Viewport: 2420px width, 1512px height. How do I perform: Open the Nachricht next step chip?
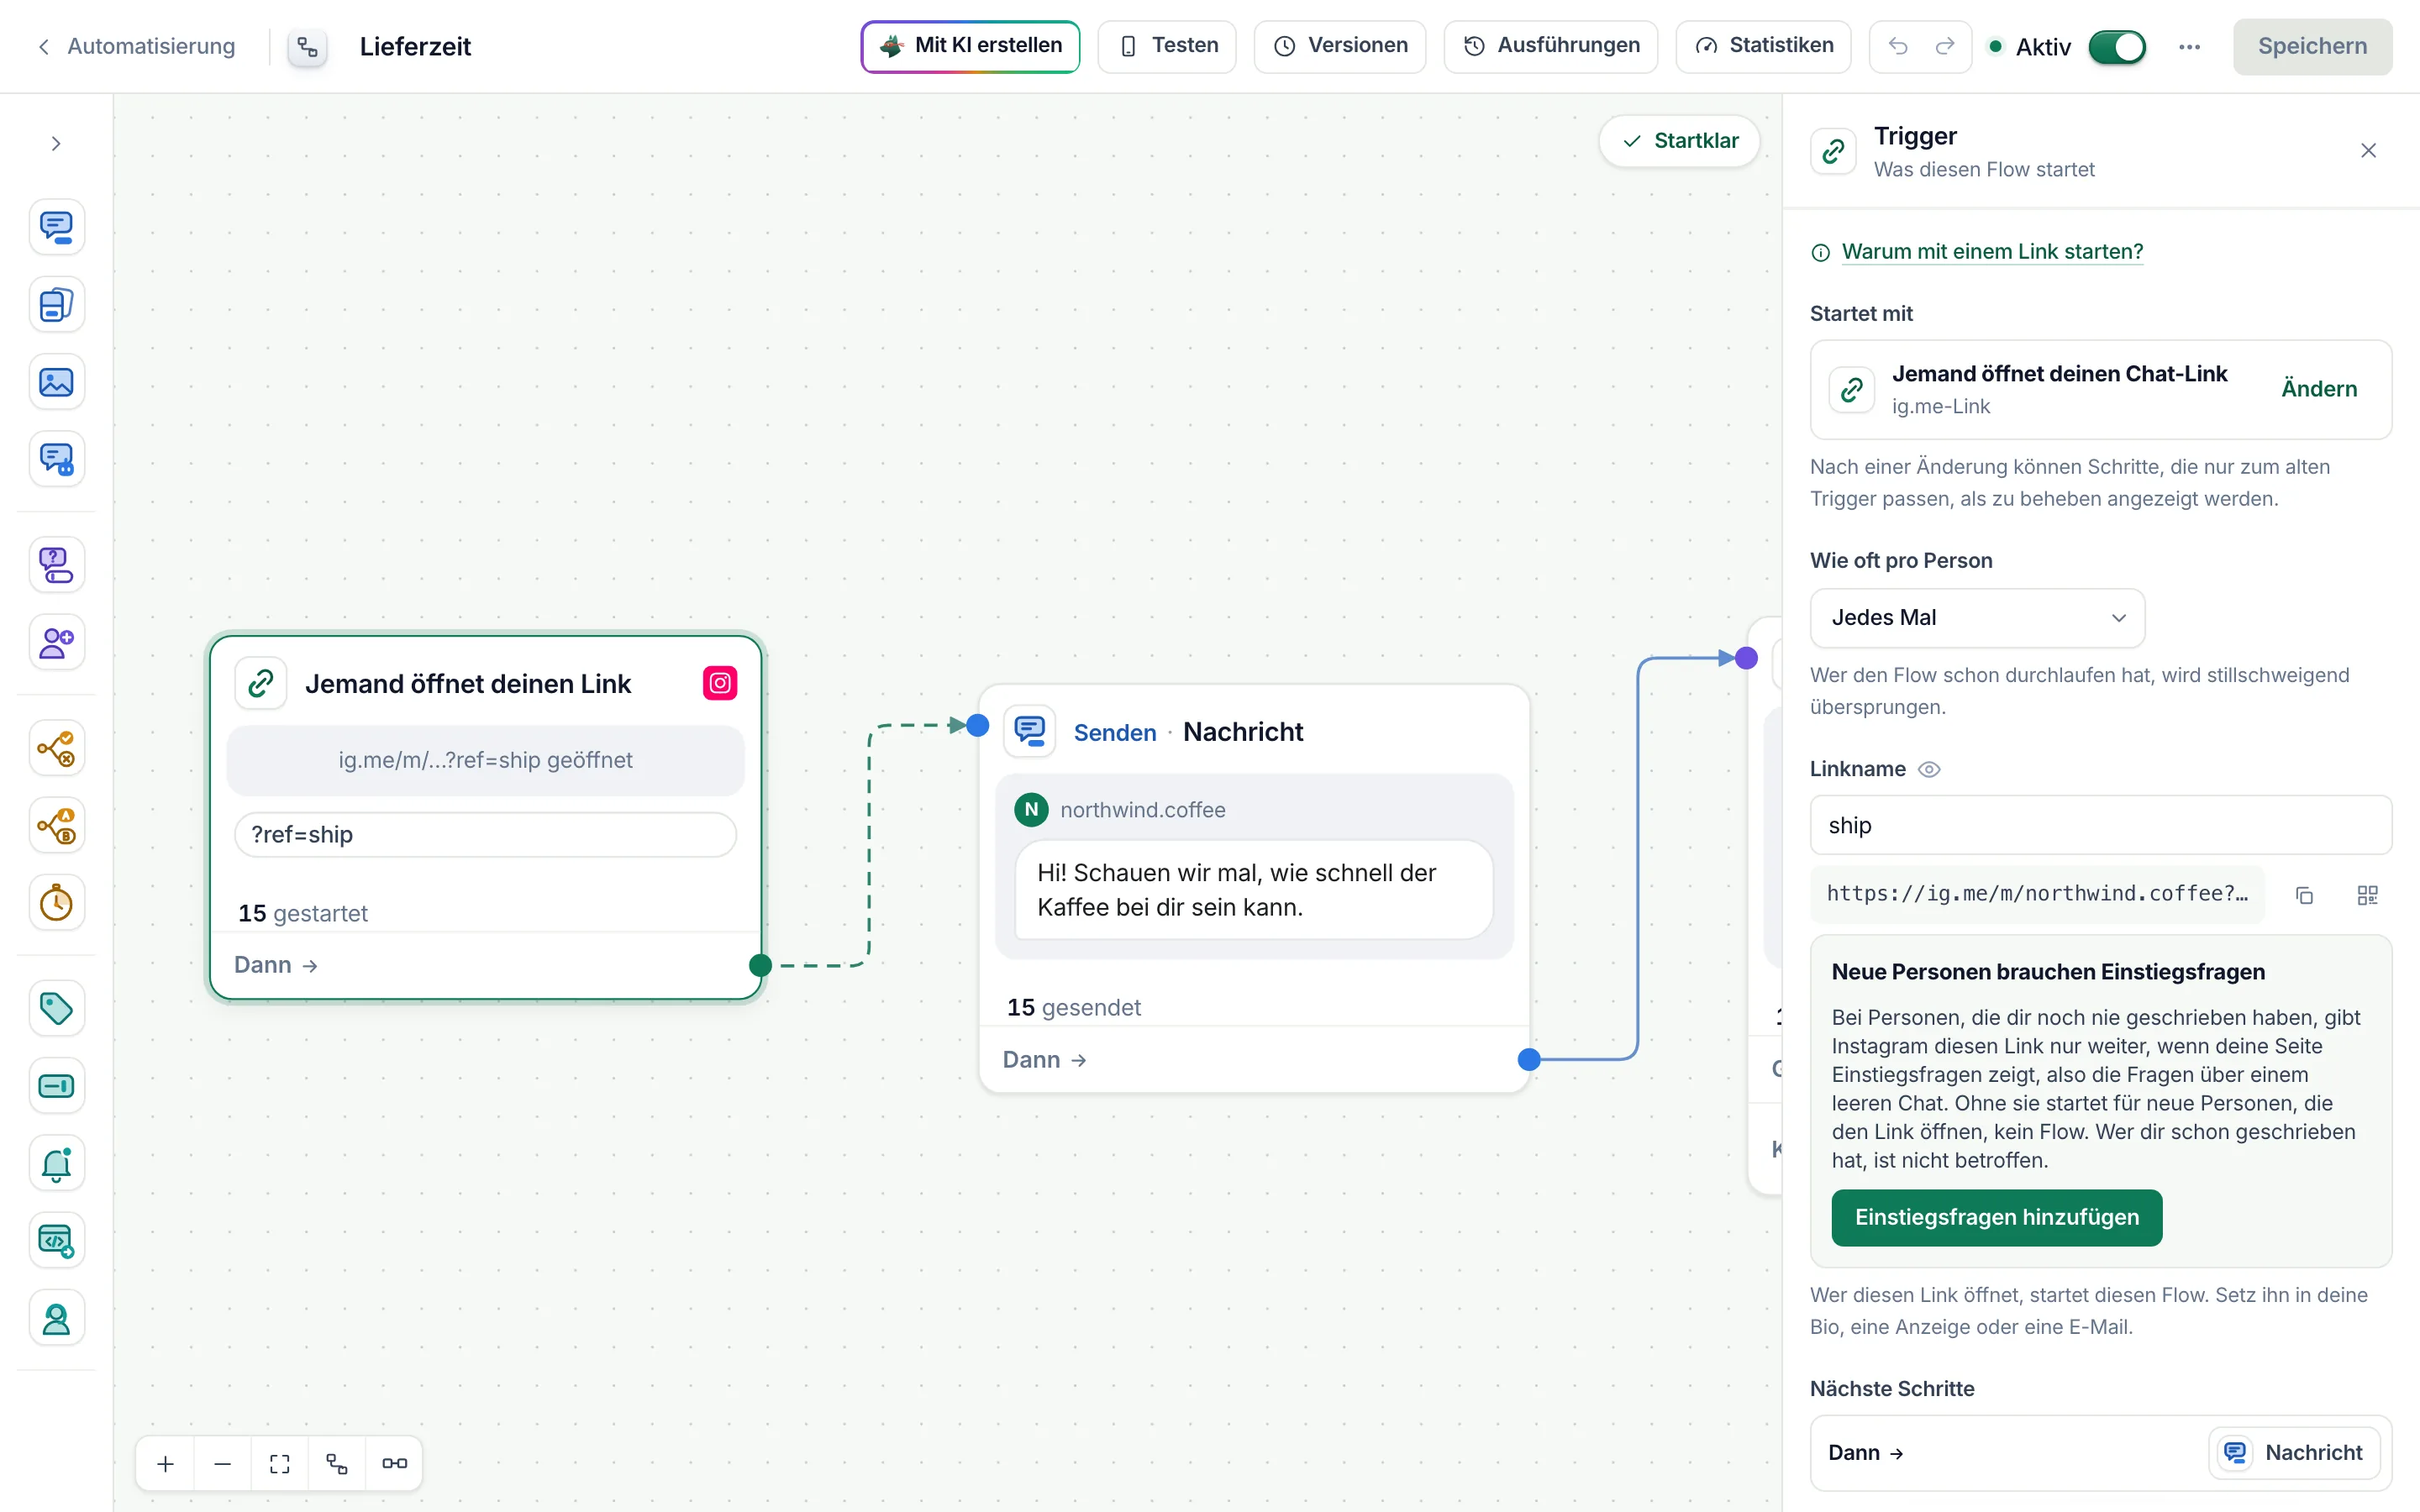(2294, 1453)
